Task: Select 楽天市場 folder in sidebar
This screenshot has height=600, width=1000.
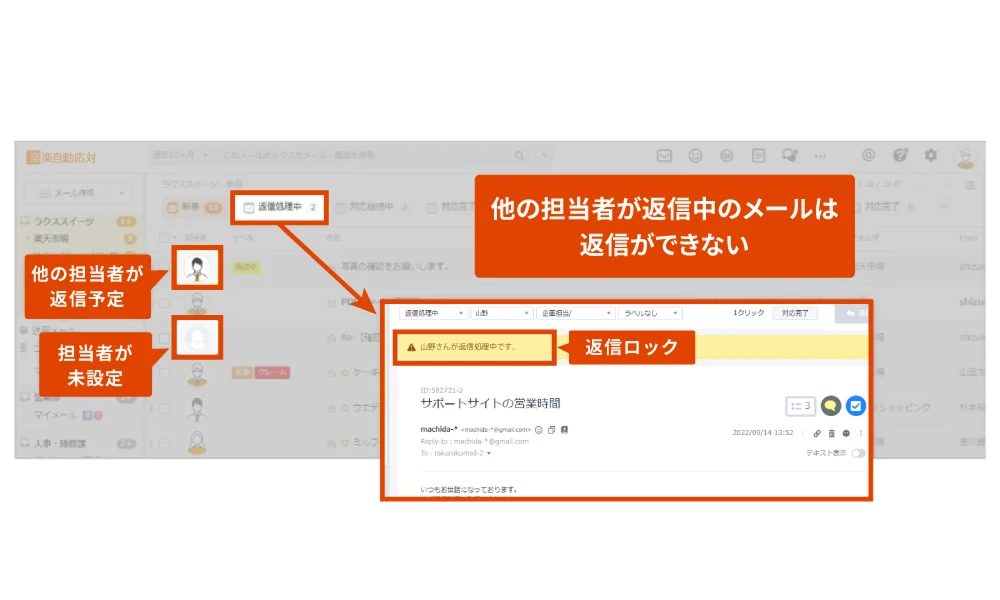Action: click(51, 238)
